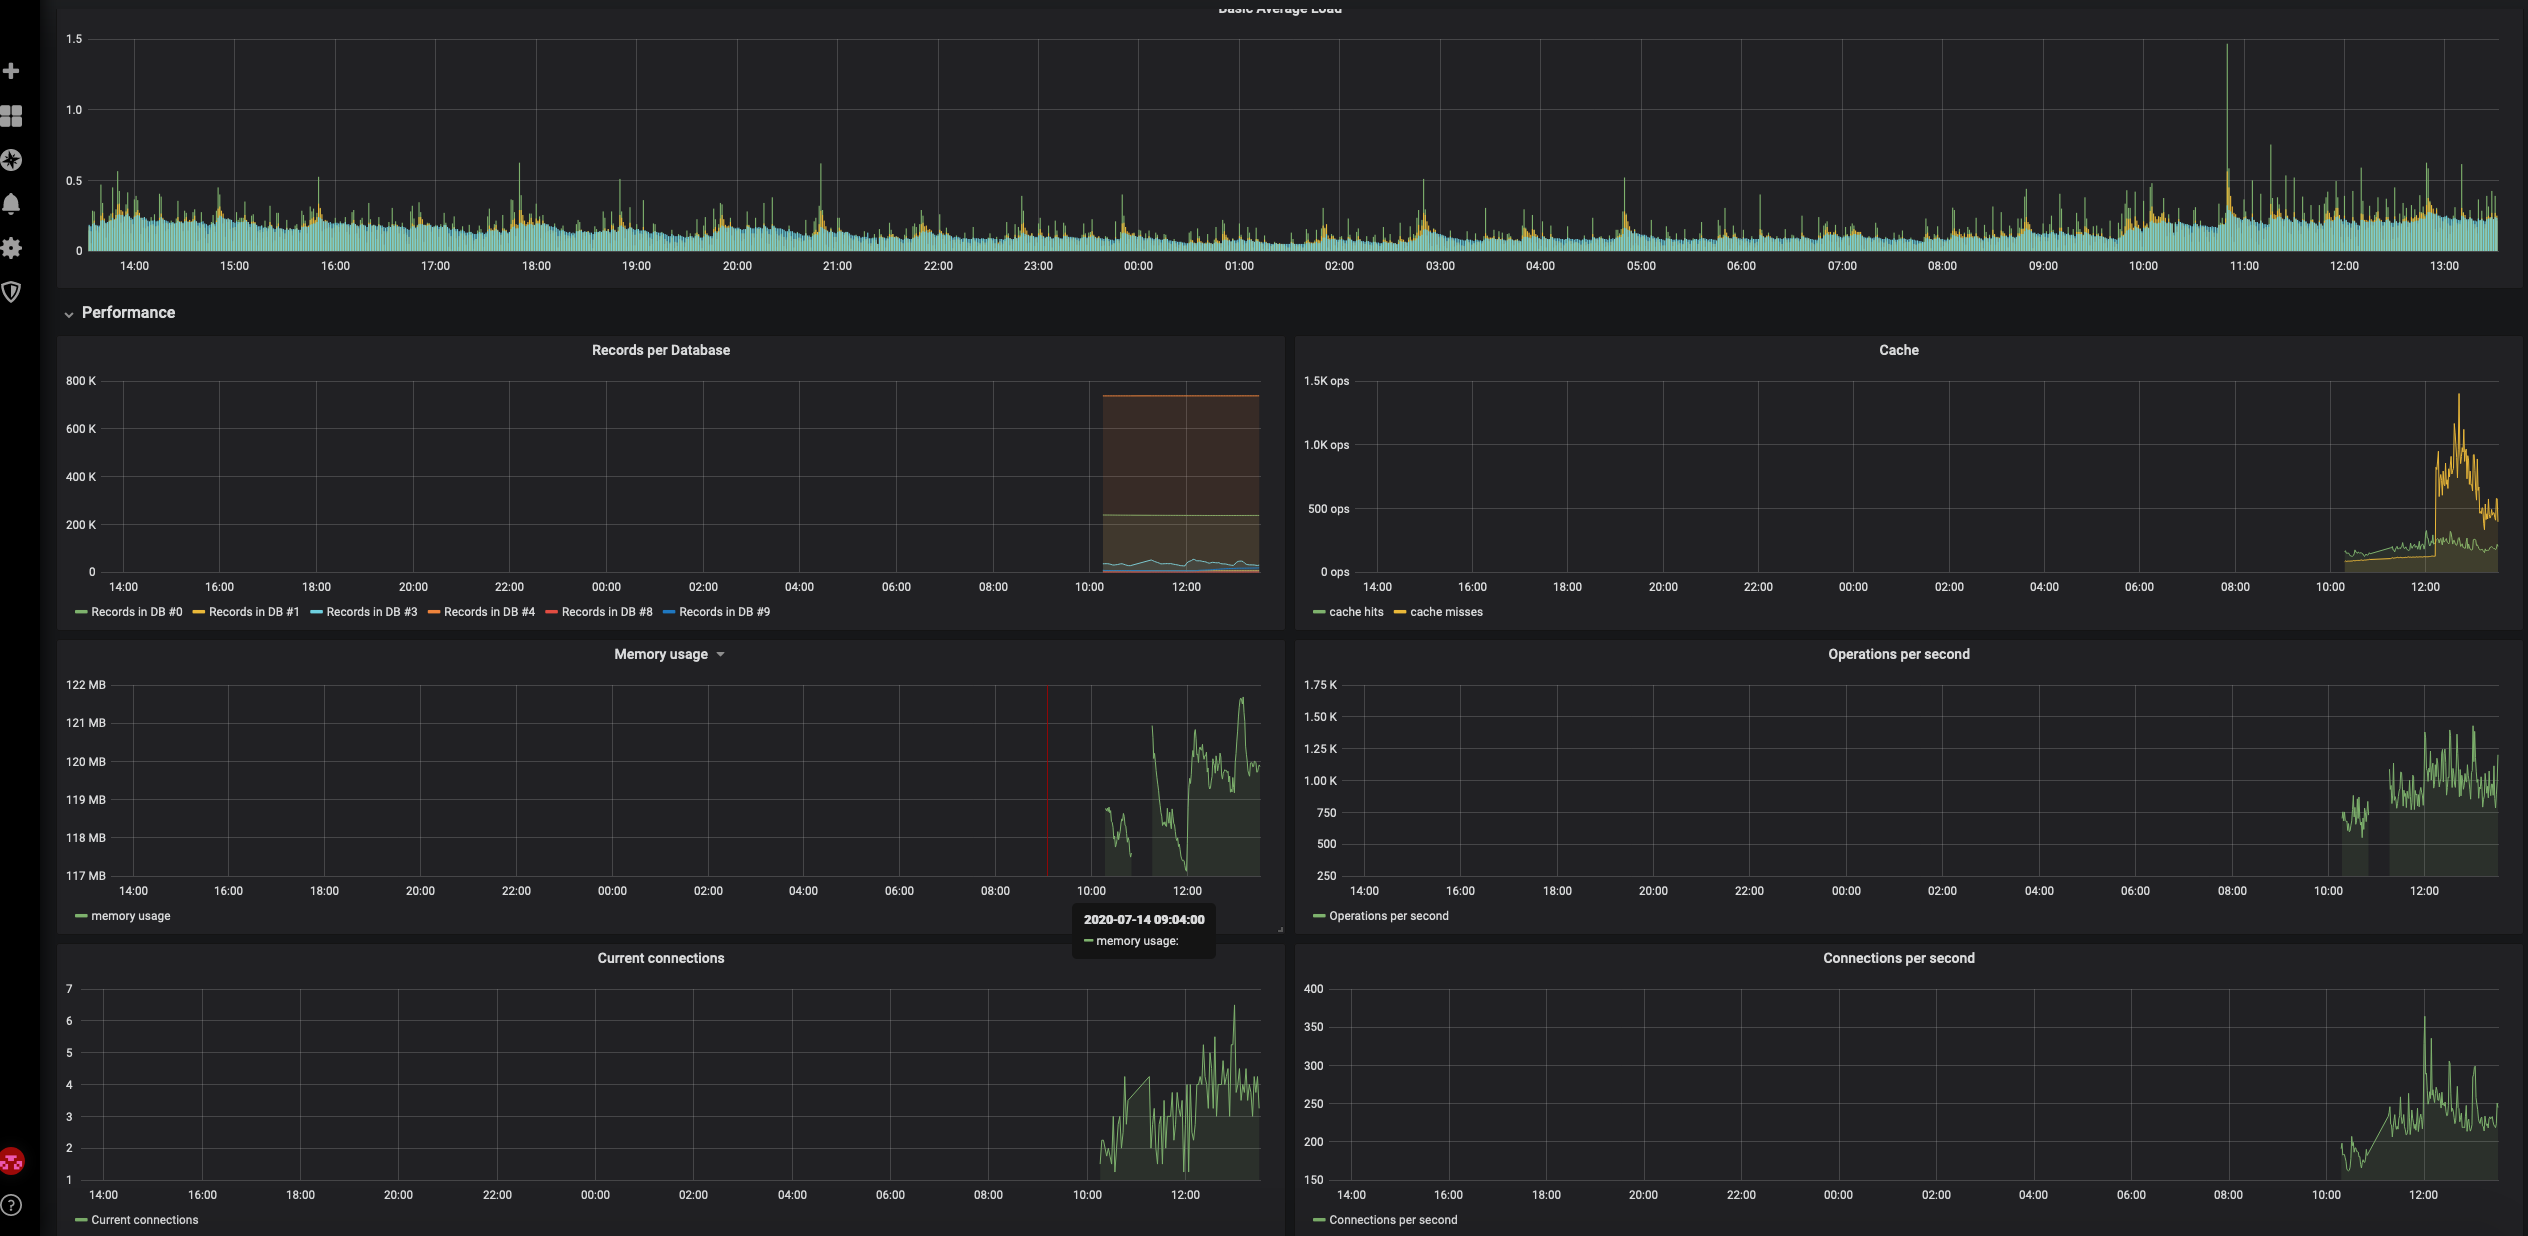Screen dimensions: 2528x1236
Task: Toggle the cache hits legend series
Action: coord(1355,612)
